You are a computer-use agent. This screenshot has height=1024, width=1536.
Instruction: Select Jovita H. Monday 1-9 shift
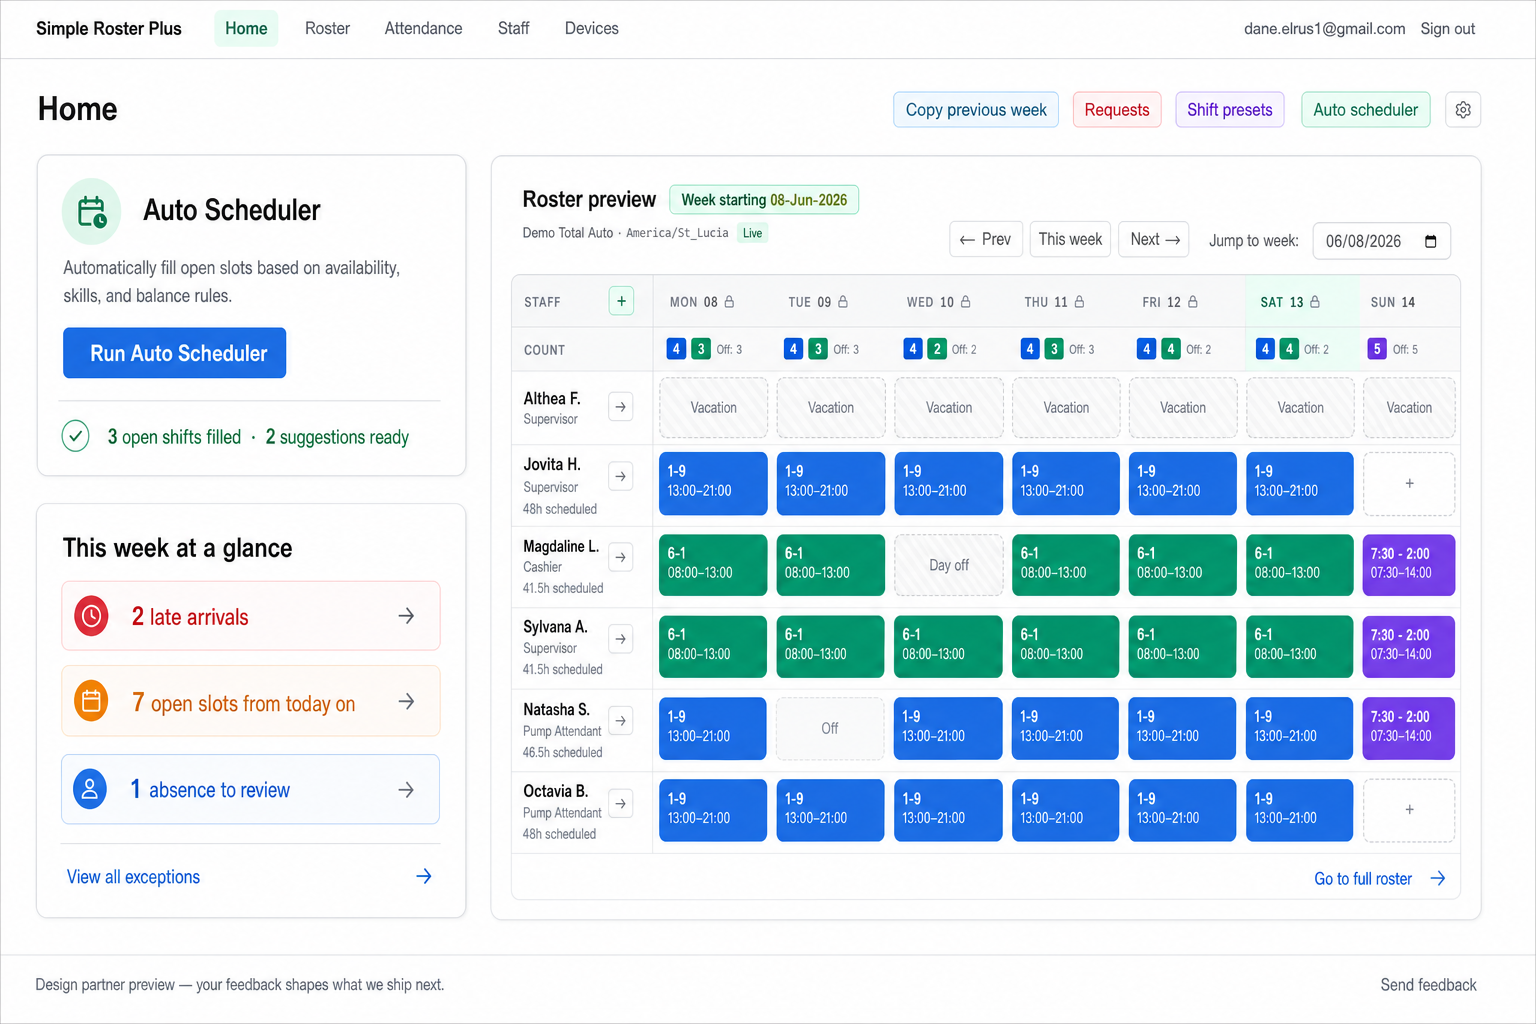[x=713, y=484]
